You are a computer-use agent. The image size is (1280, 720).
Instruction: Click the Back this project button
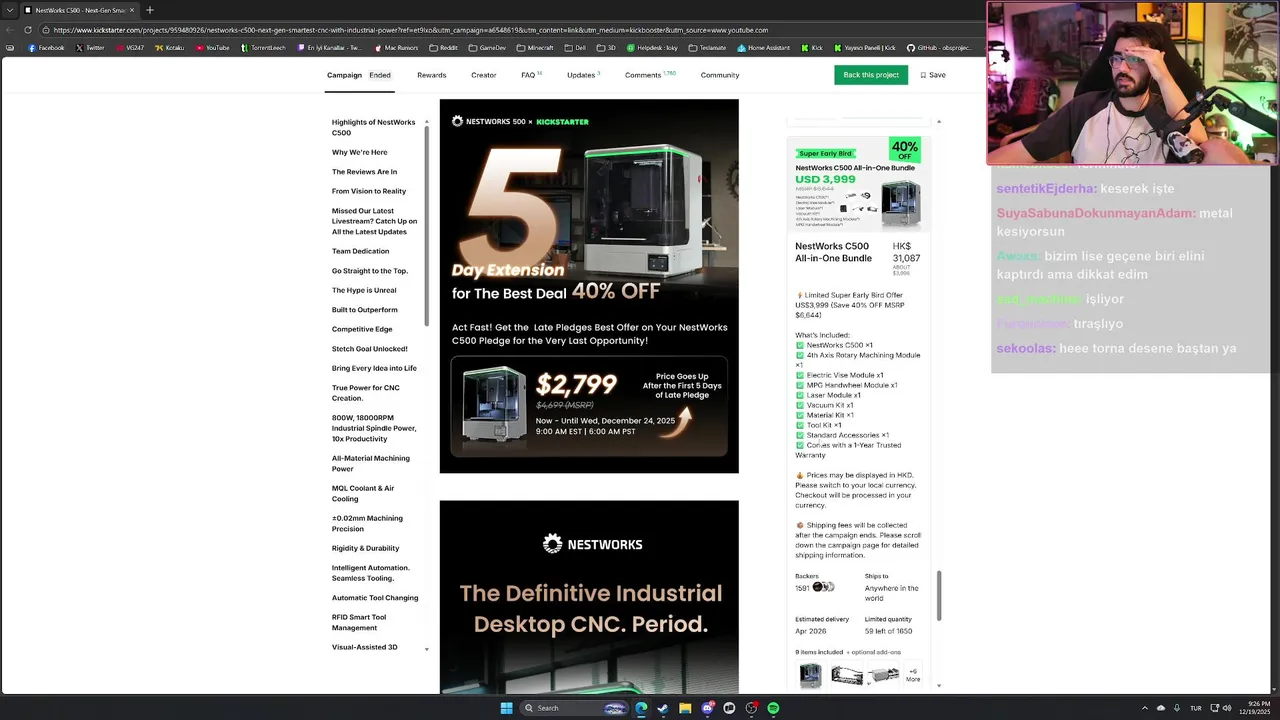coord(871,75)
